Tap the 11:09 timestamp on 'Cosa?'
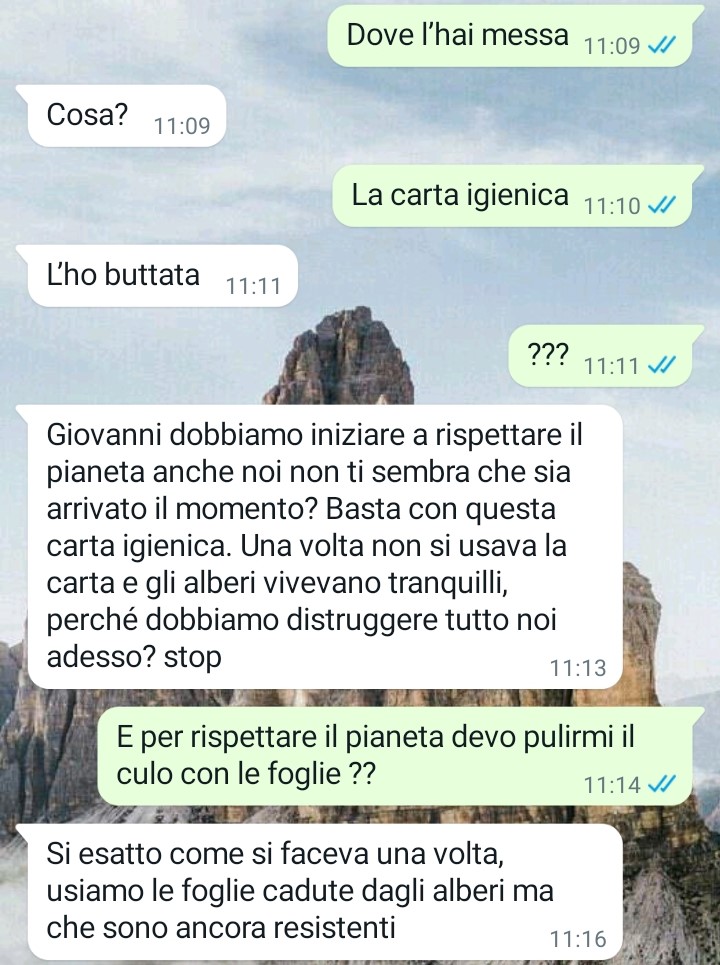This screenshot has width=720, height=965. click(182, 126)
